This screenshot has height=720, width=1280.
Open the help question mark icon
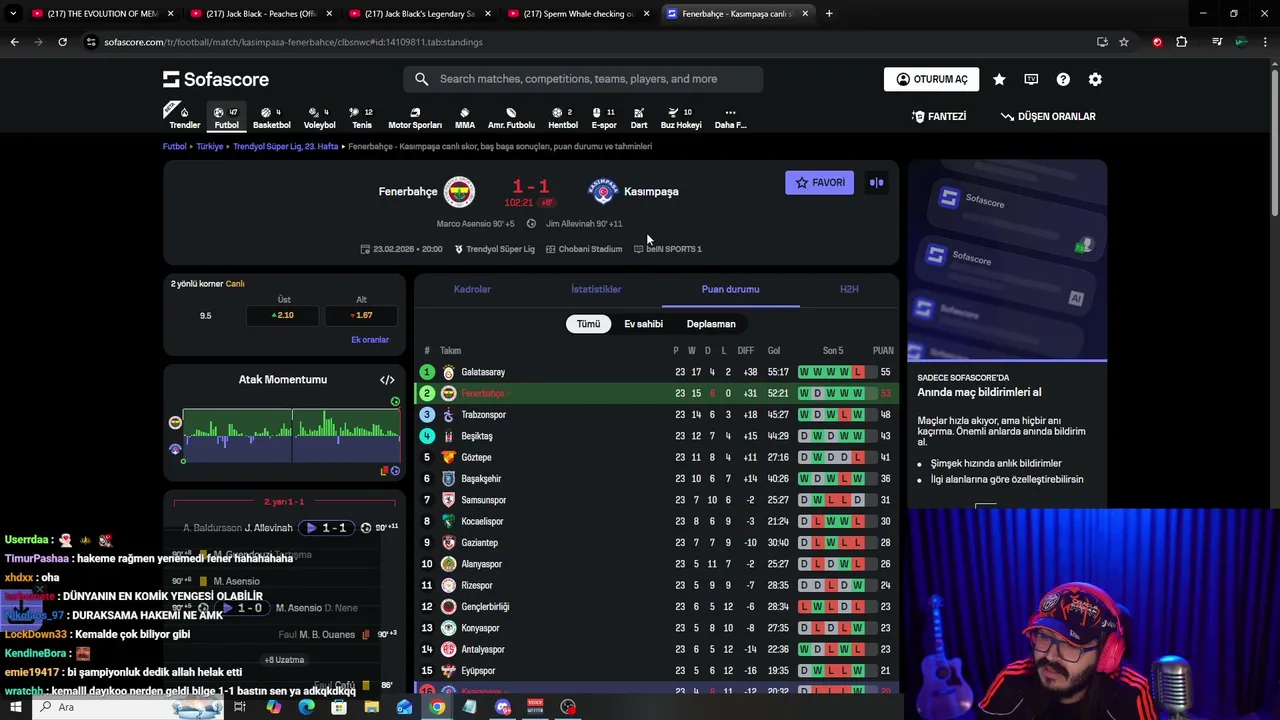(1063, 79)
